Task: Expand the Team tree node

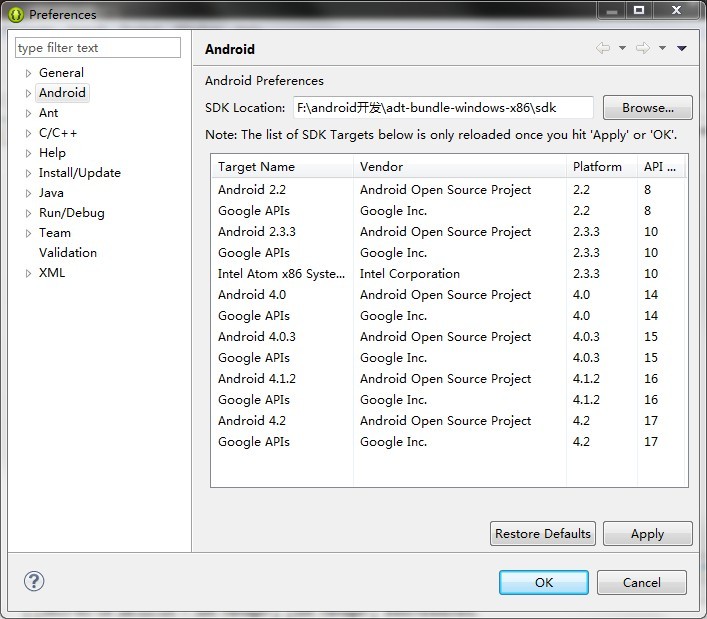Action: coord(28,233)
